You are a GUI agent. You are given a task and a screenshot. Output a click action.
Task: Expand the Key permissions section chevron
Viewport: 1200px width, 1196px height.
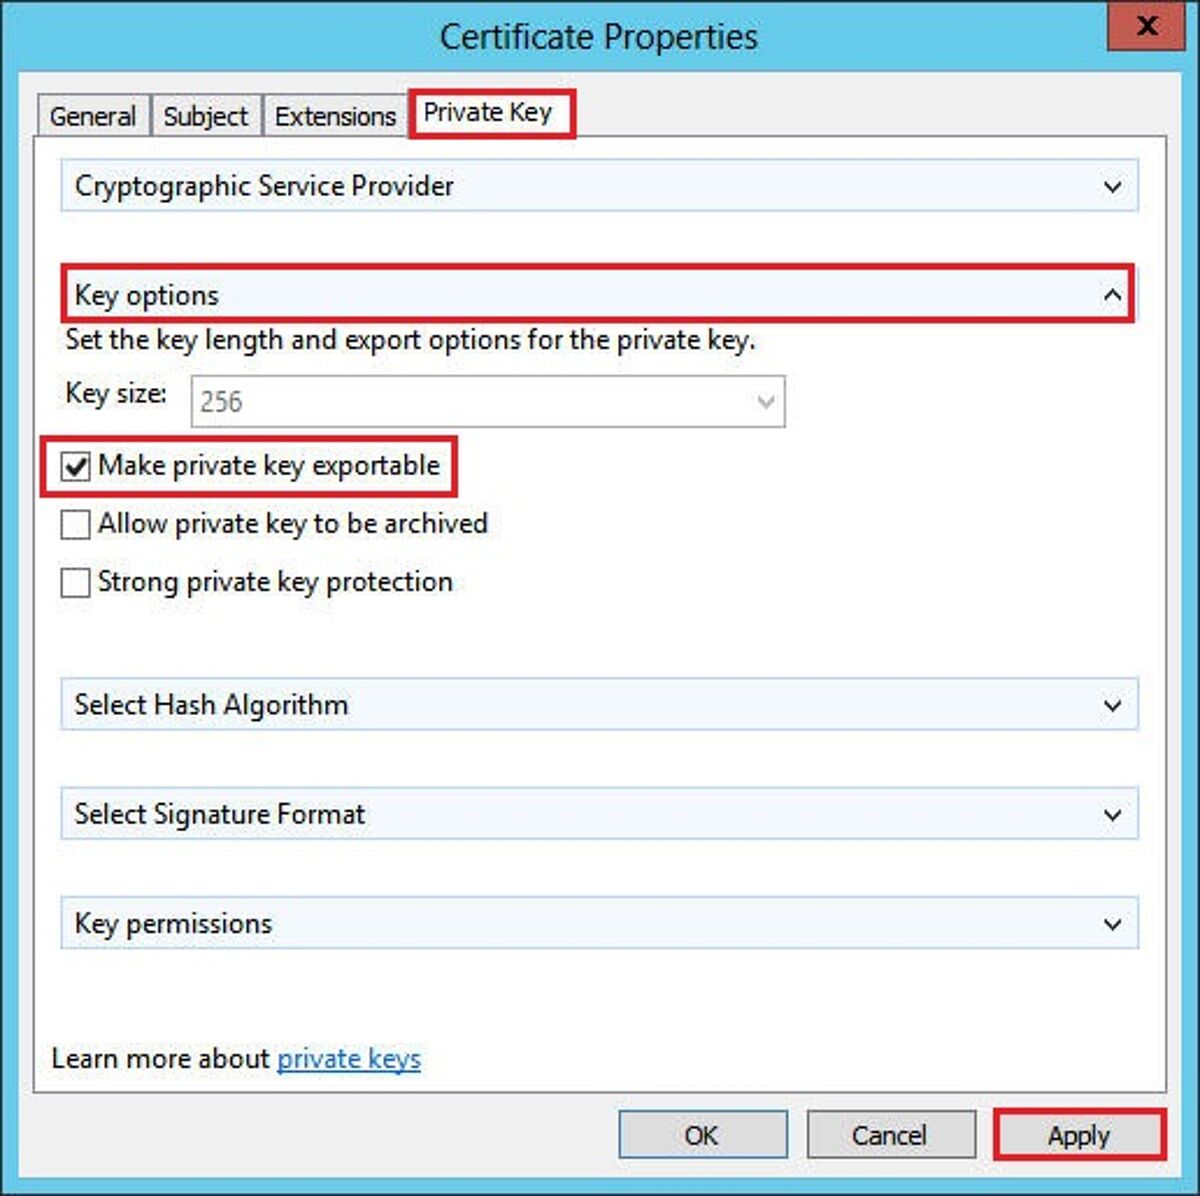pos(1112,924)
